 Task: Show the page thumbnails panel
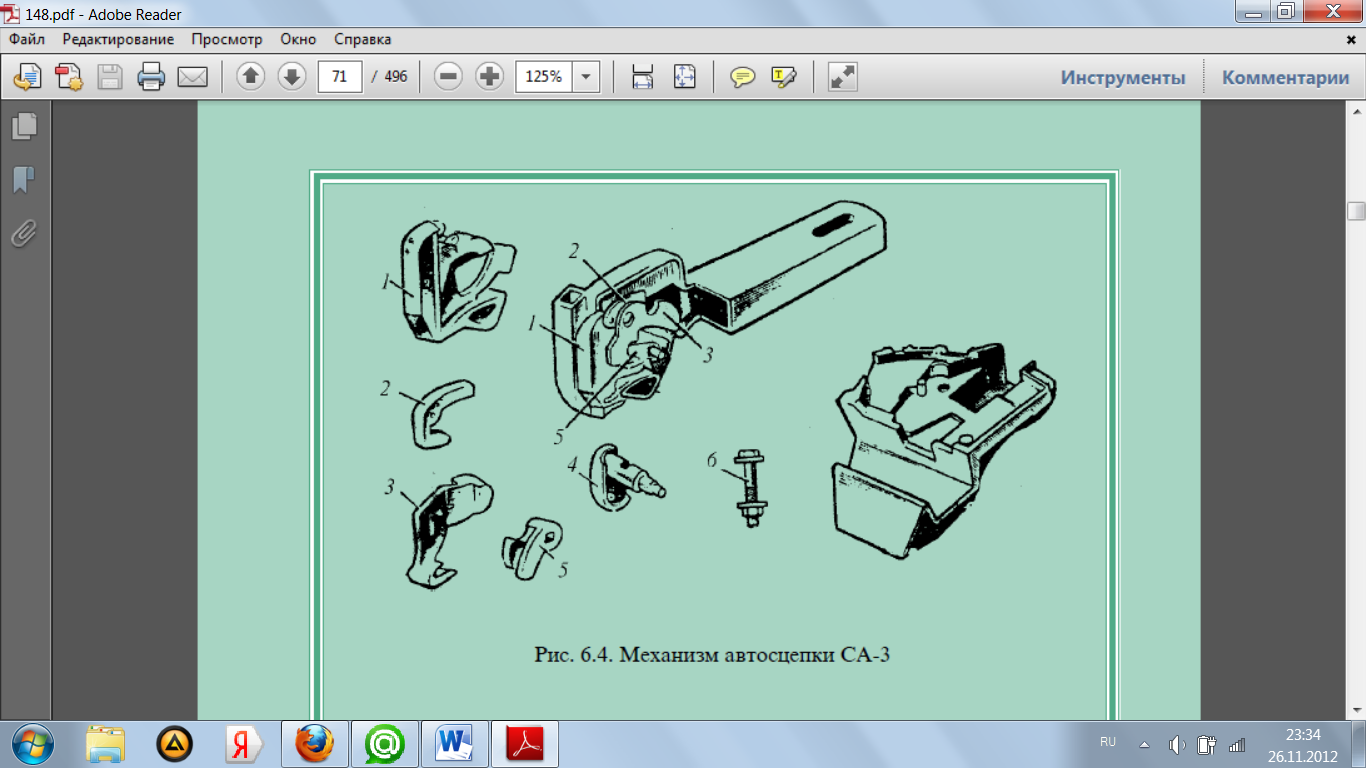pyautogui.click(x=25, y=126)
